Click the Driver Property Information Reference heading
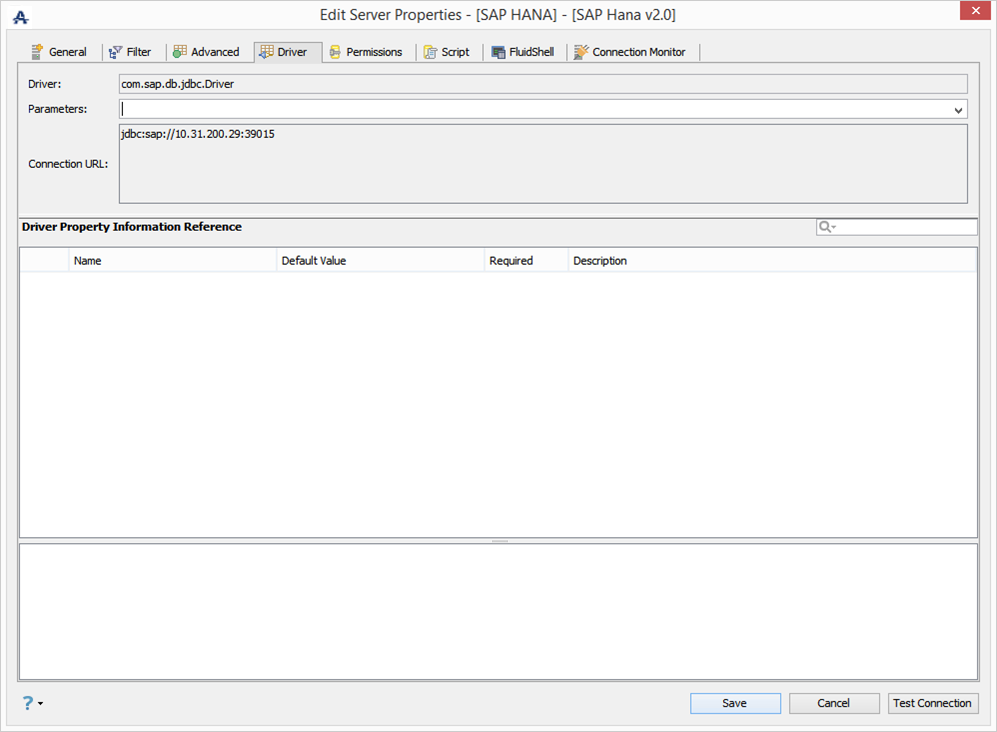 pos(132,227)
